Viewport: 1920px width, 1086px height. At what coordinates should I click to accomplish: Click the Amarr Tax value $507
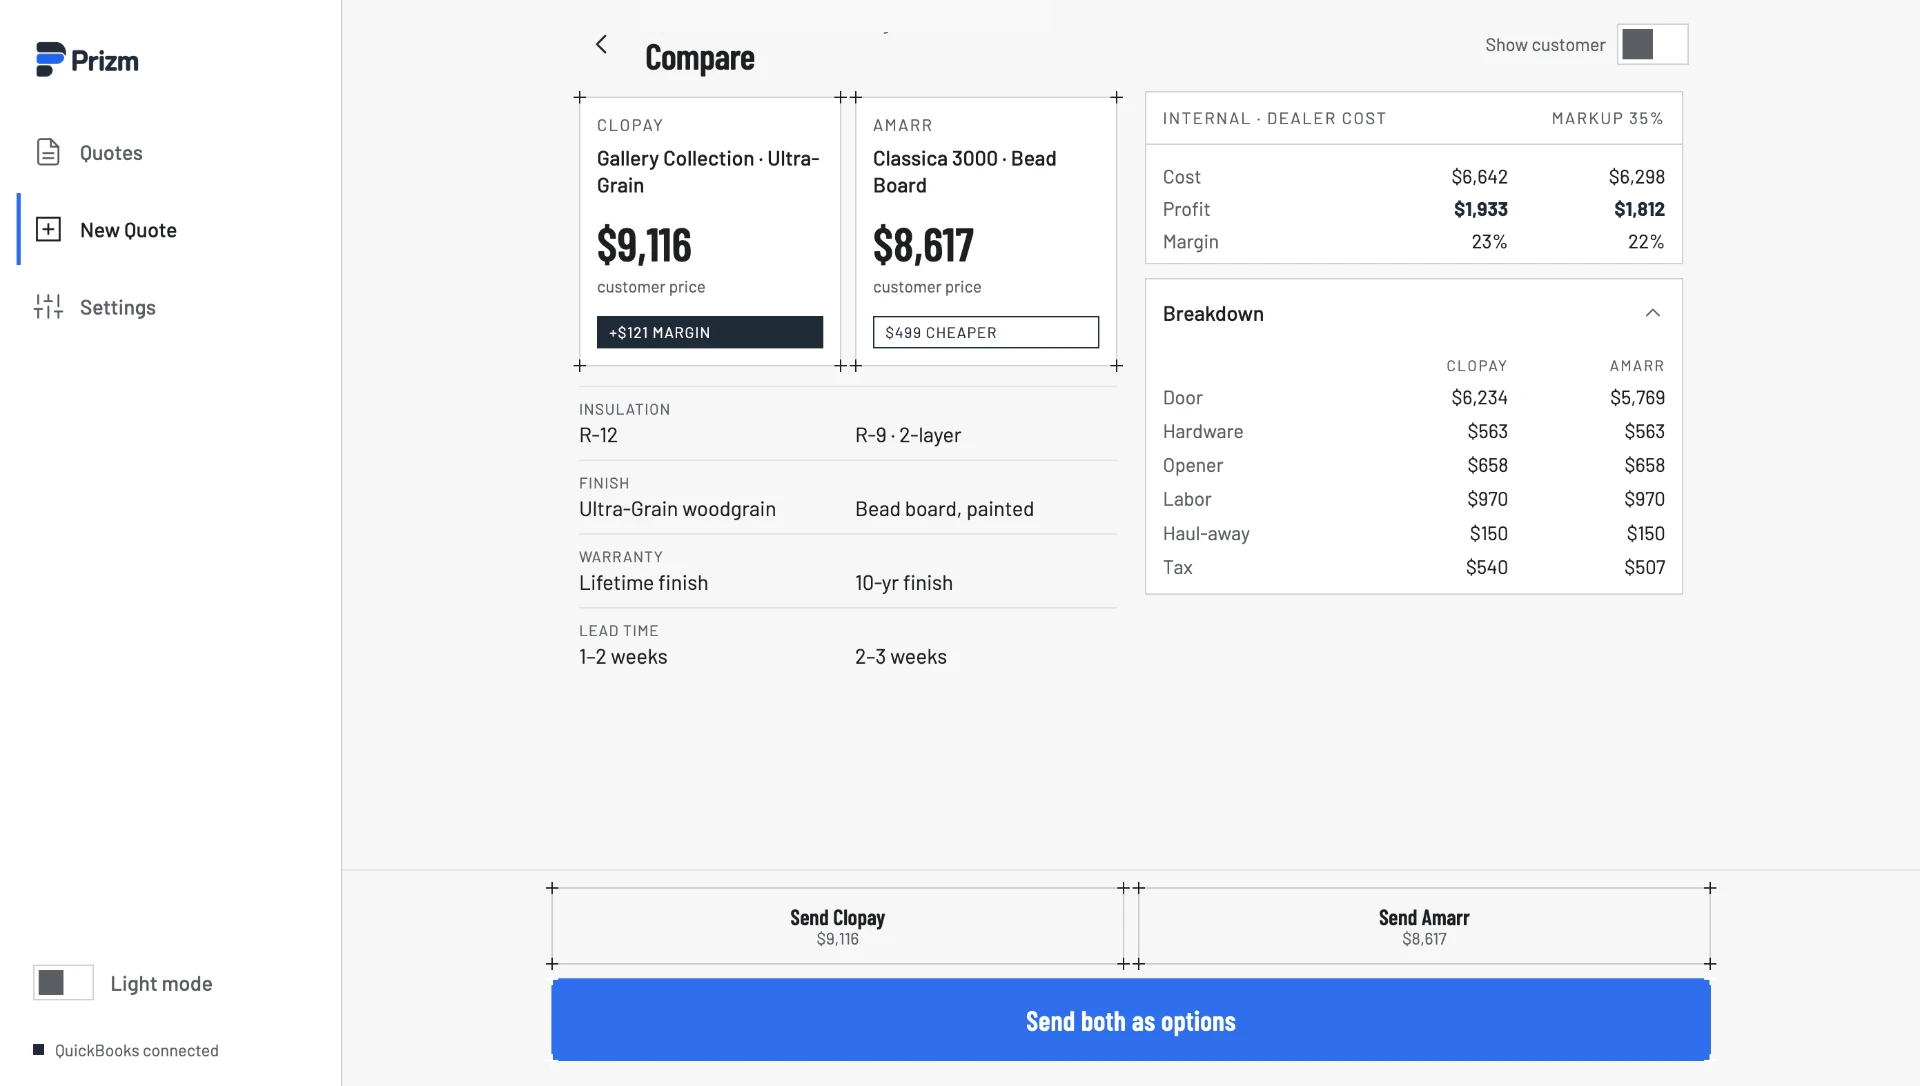[1644, 568]
